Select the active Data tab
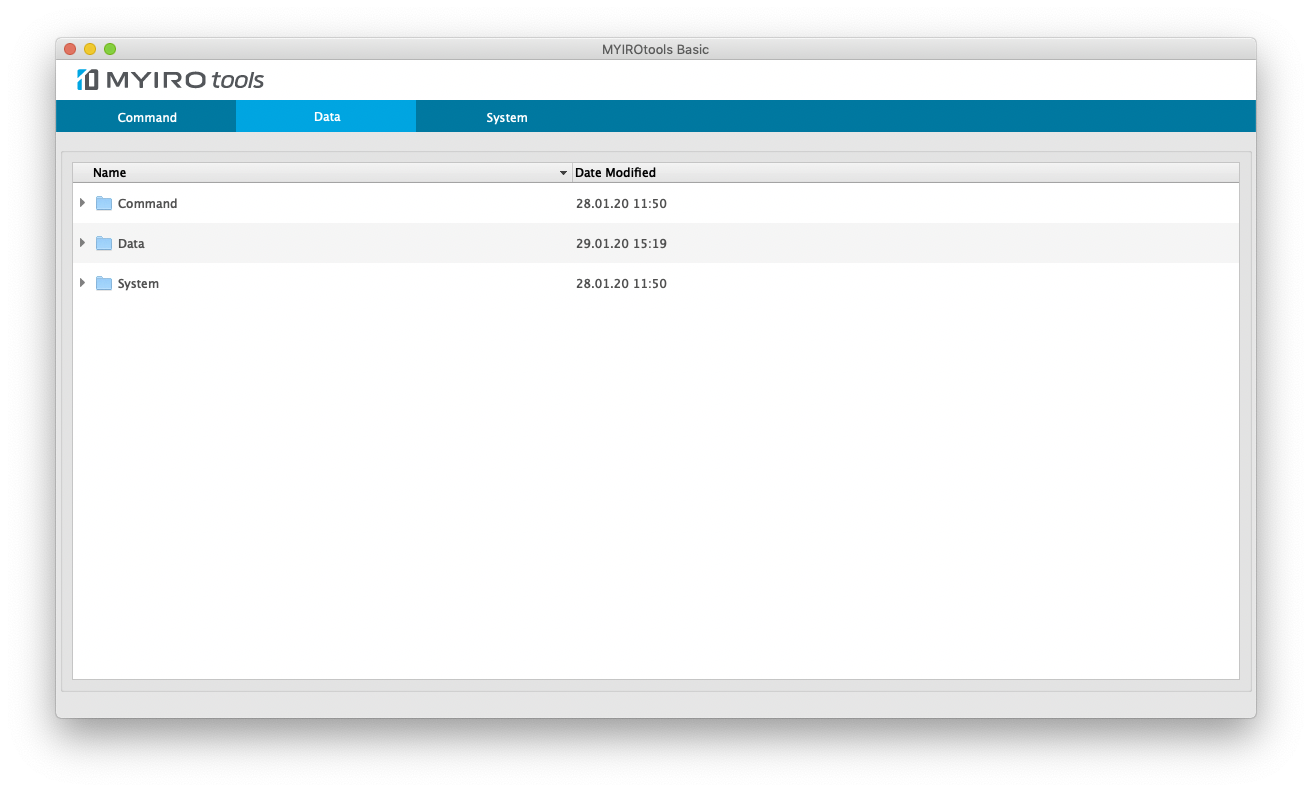 [x=326, y=117]
